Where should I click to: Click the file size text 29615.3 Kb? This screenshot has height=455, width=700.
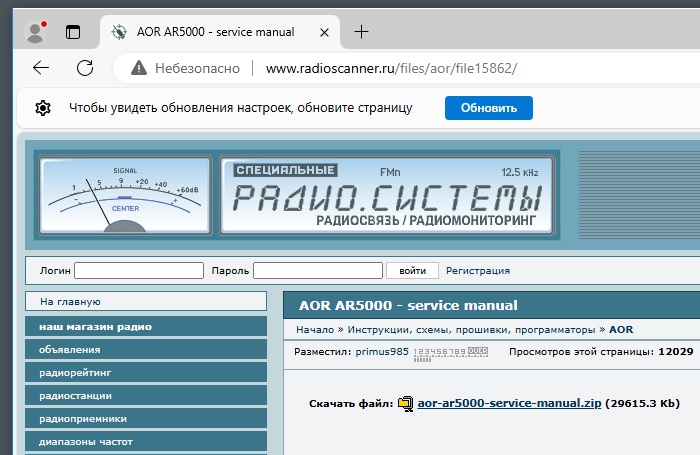click(x=642, y=403)
